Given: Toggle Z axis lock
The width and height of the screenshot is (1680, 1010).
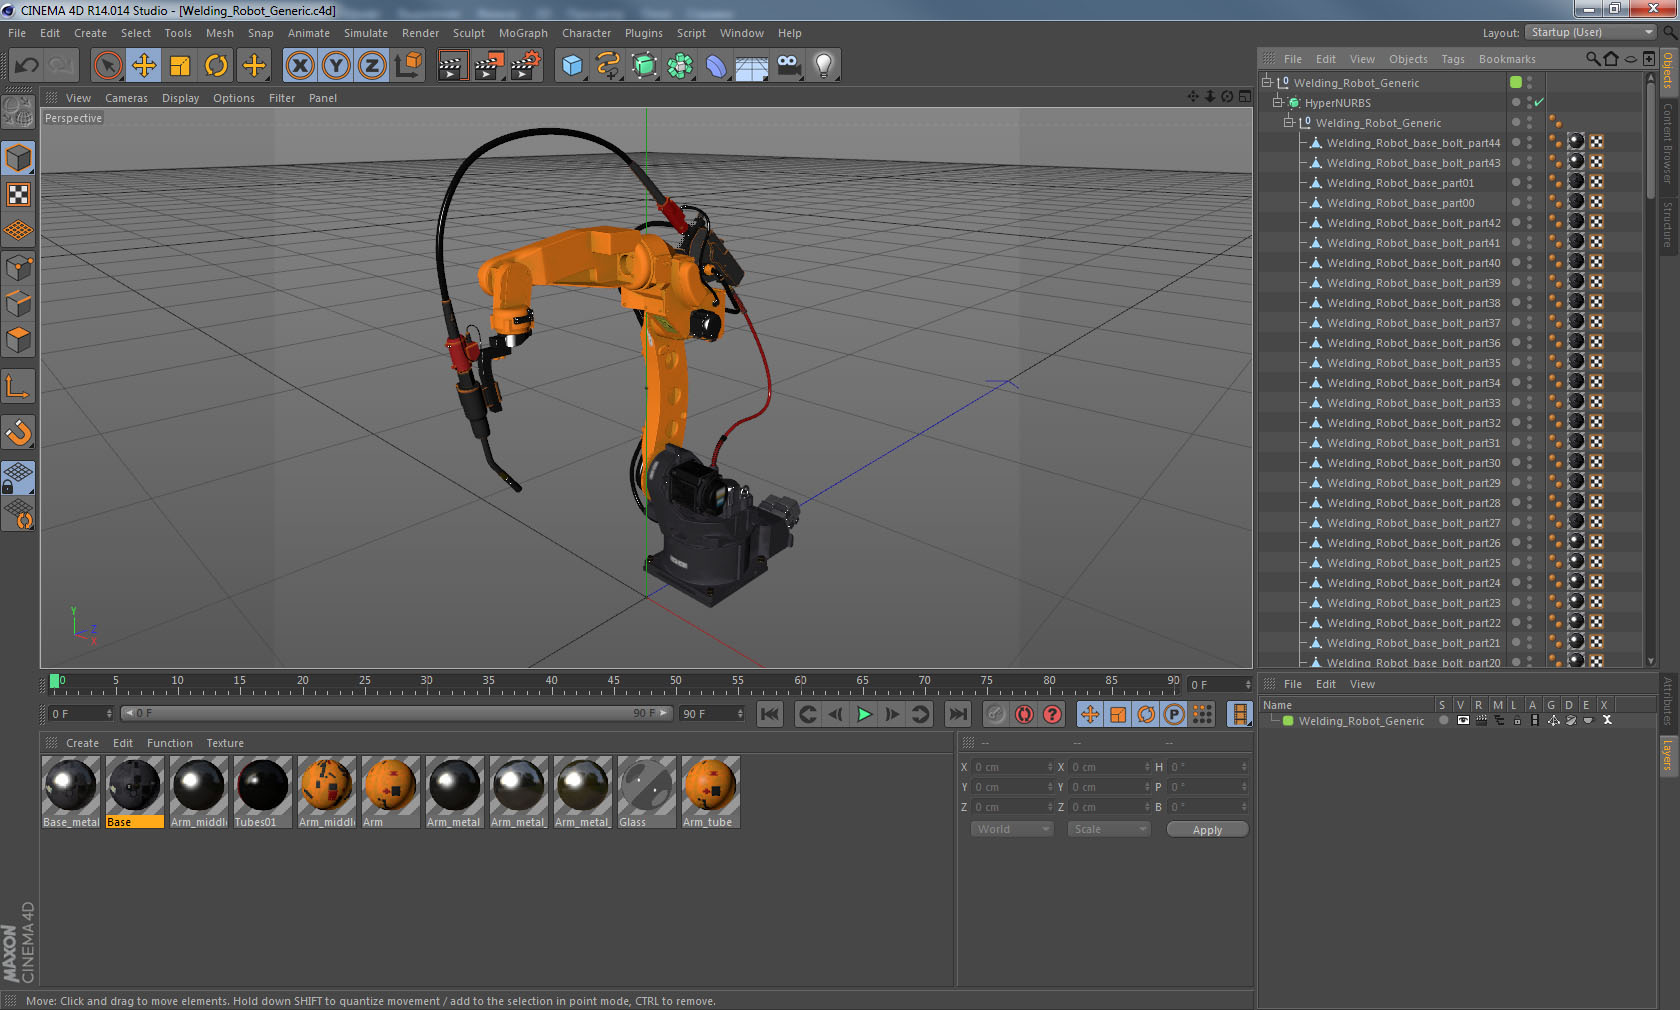Looking at the screenshot, I should point(372,66).
